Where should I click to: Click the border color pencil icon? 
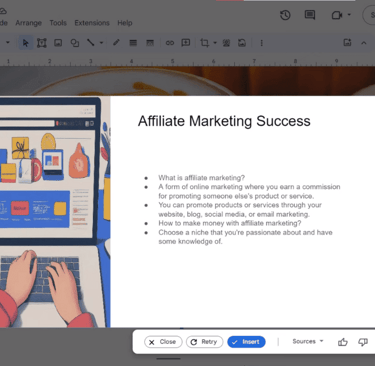(116, 42)
